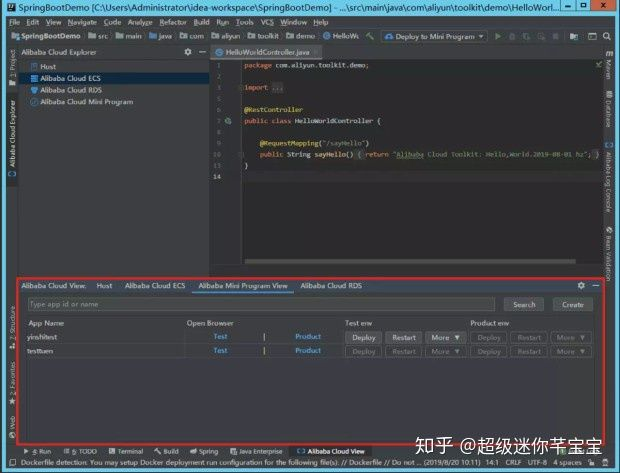Click the app id search field
This screenshot has height=473, width=620.
pyautogui.click(x=260, y=304)
